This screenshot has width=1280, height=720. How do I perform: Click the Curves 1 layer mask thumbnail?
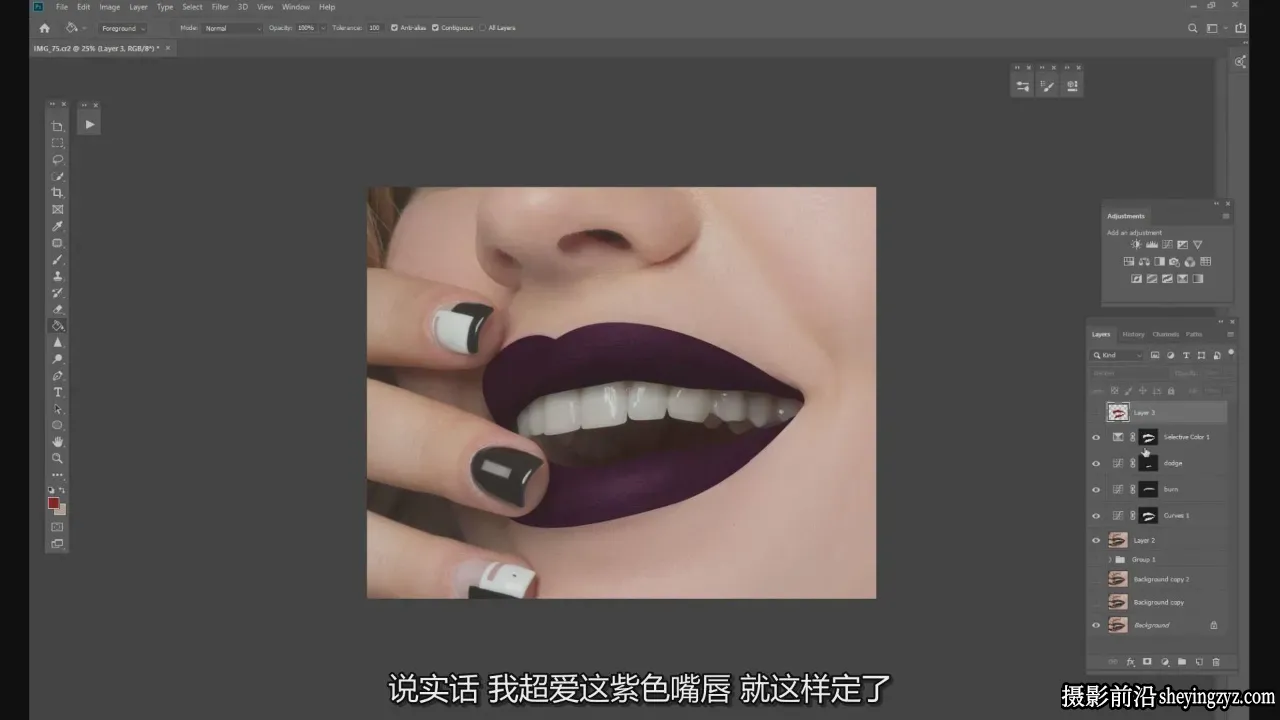1149,515
